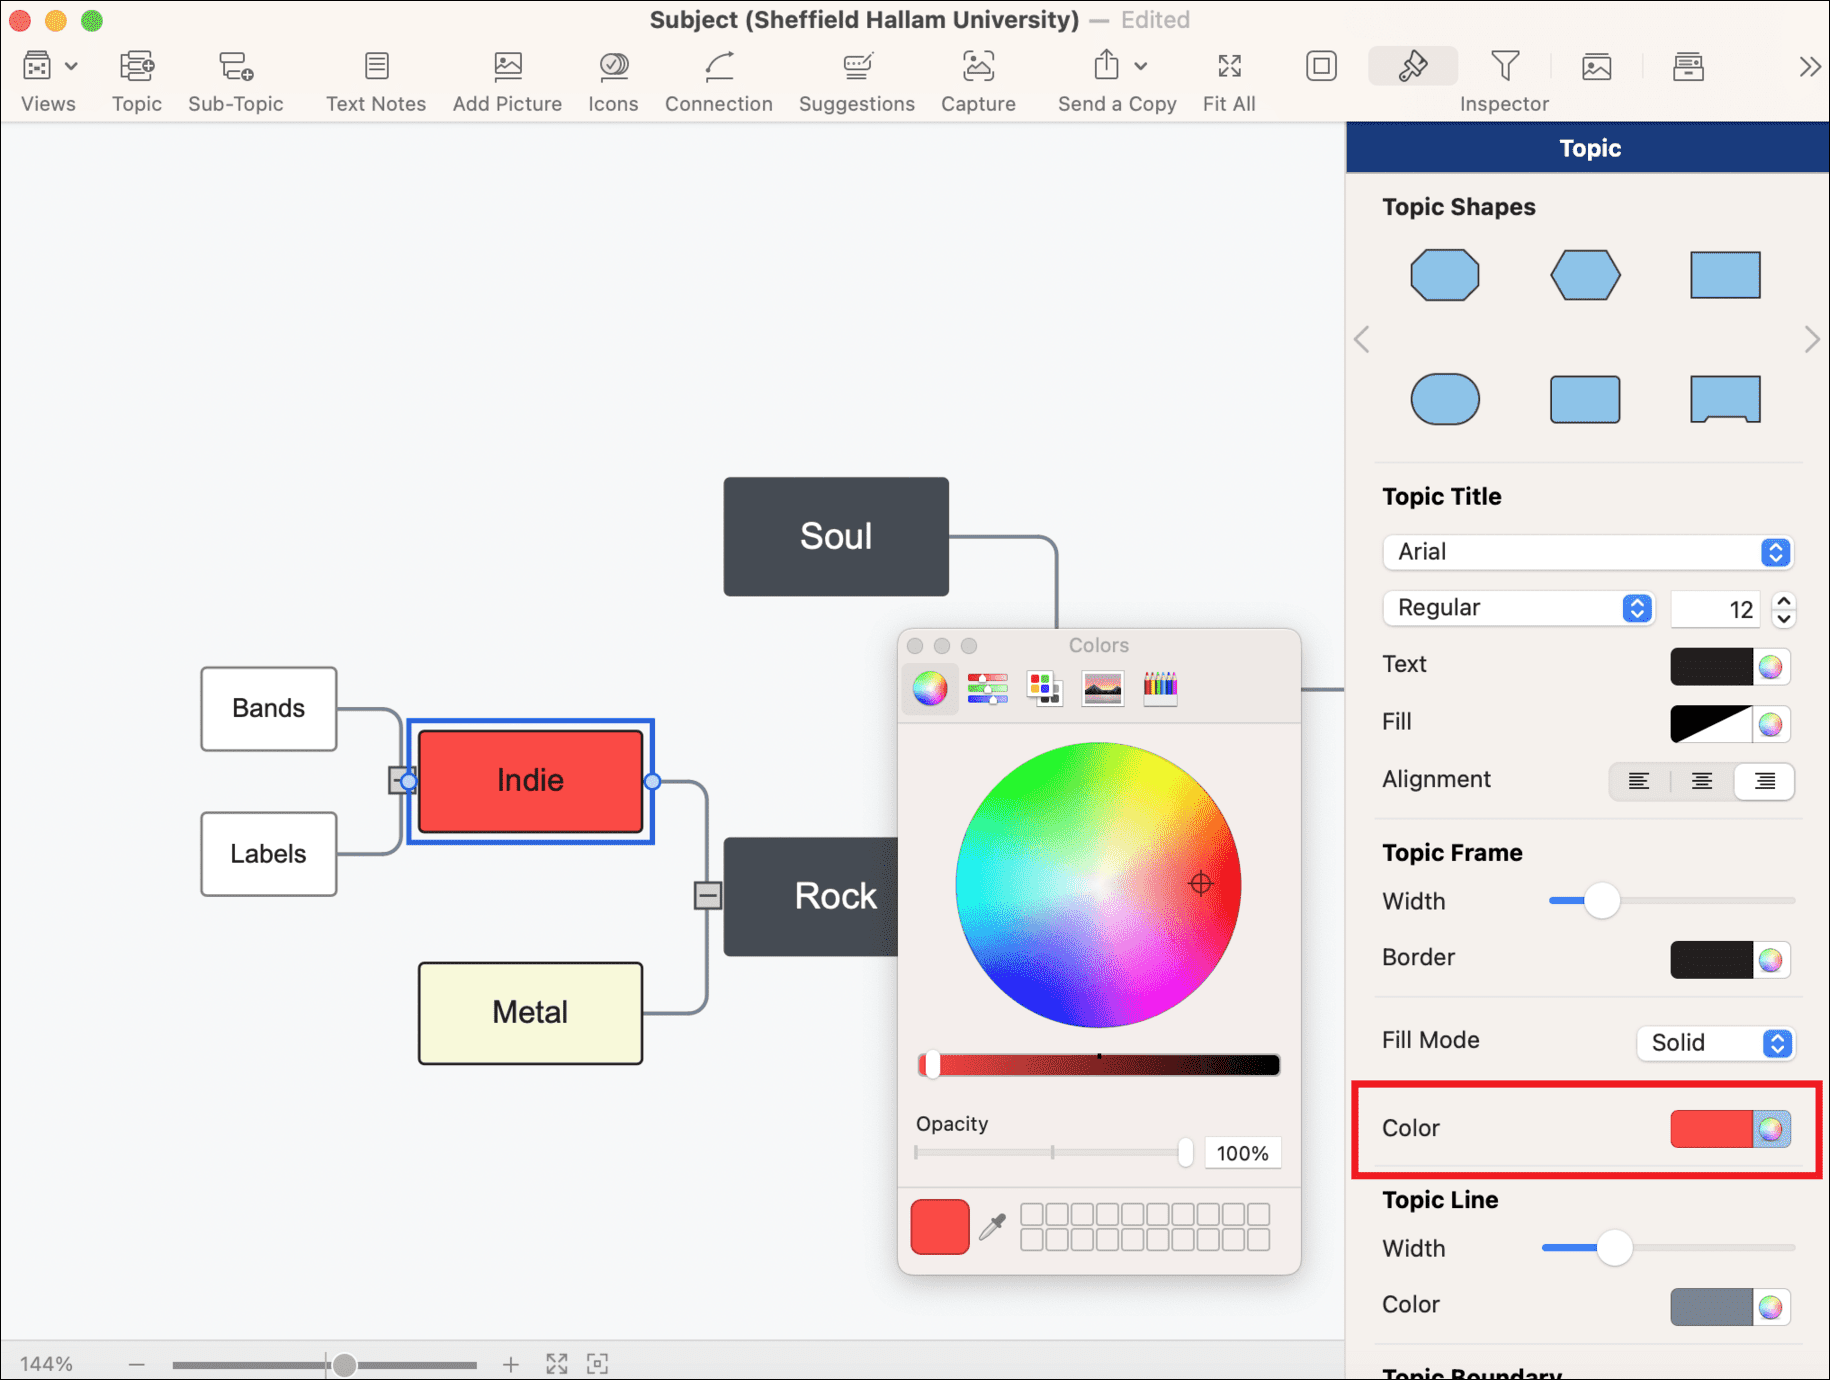This screenshot has height=1380, width=1830.
Task: Select the Soul topic node
Action: 836,537
